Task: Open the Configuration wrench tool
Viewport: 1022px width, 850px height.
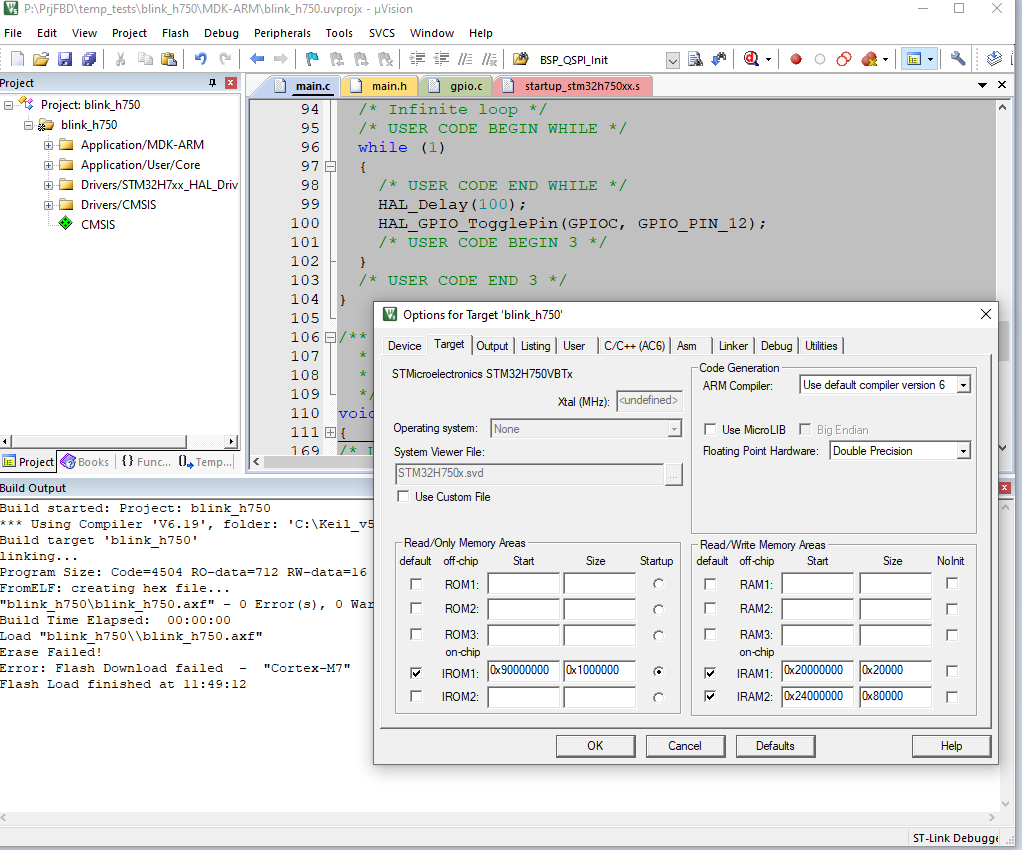Action: tap(957, 59)
